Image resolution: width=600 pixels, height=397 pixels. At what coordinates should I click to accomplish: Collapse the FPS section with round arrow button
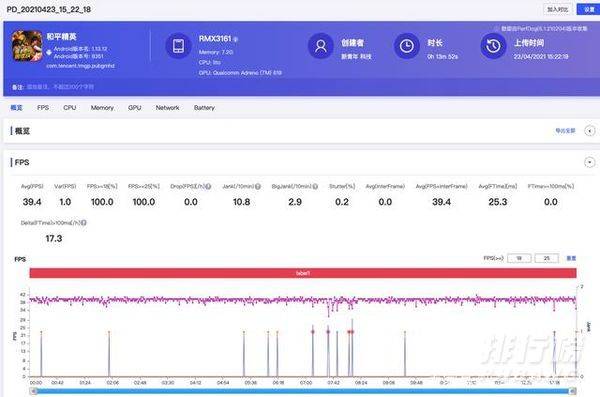(x=590, y=162)
